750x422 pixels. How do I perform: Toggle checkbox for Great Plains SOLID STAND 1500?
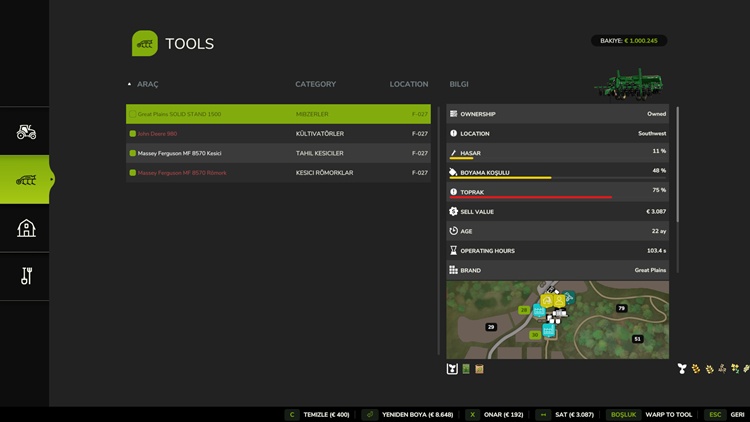click(132, 115)
